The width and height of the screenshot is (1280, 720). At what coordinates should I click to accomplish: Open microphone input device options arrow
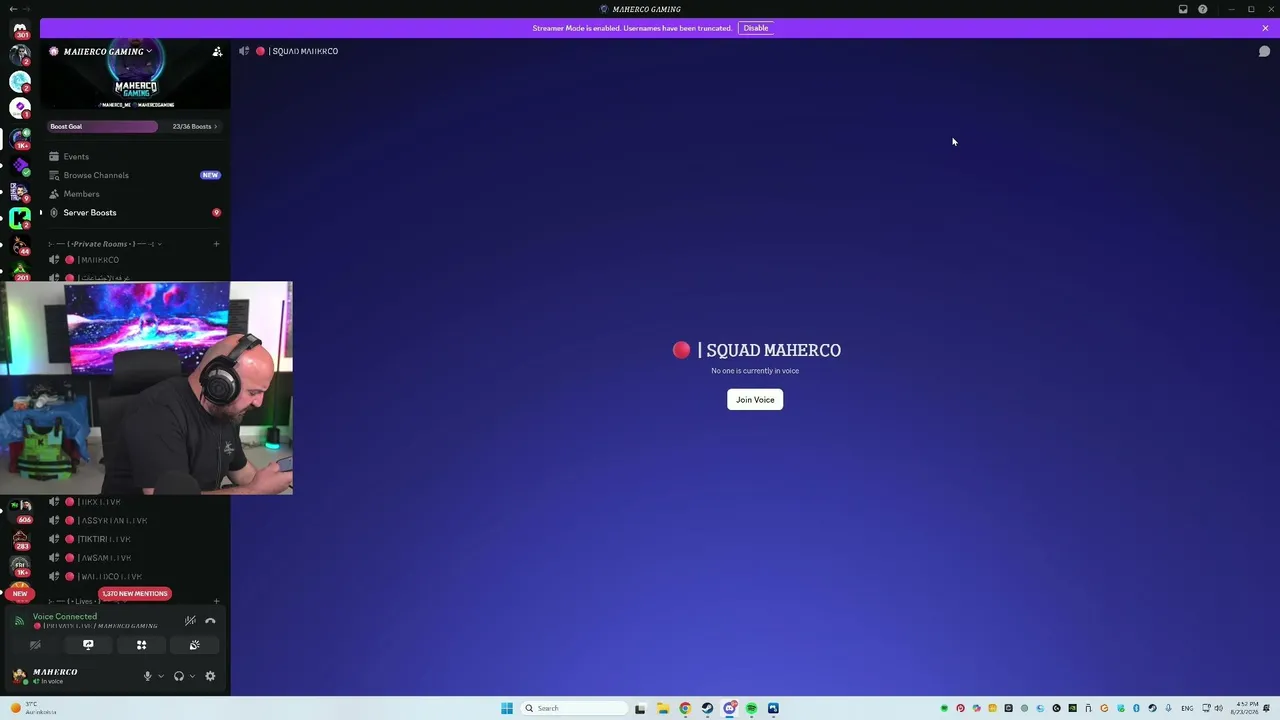[x=160, y=676]
